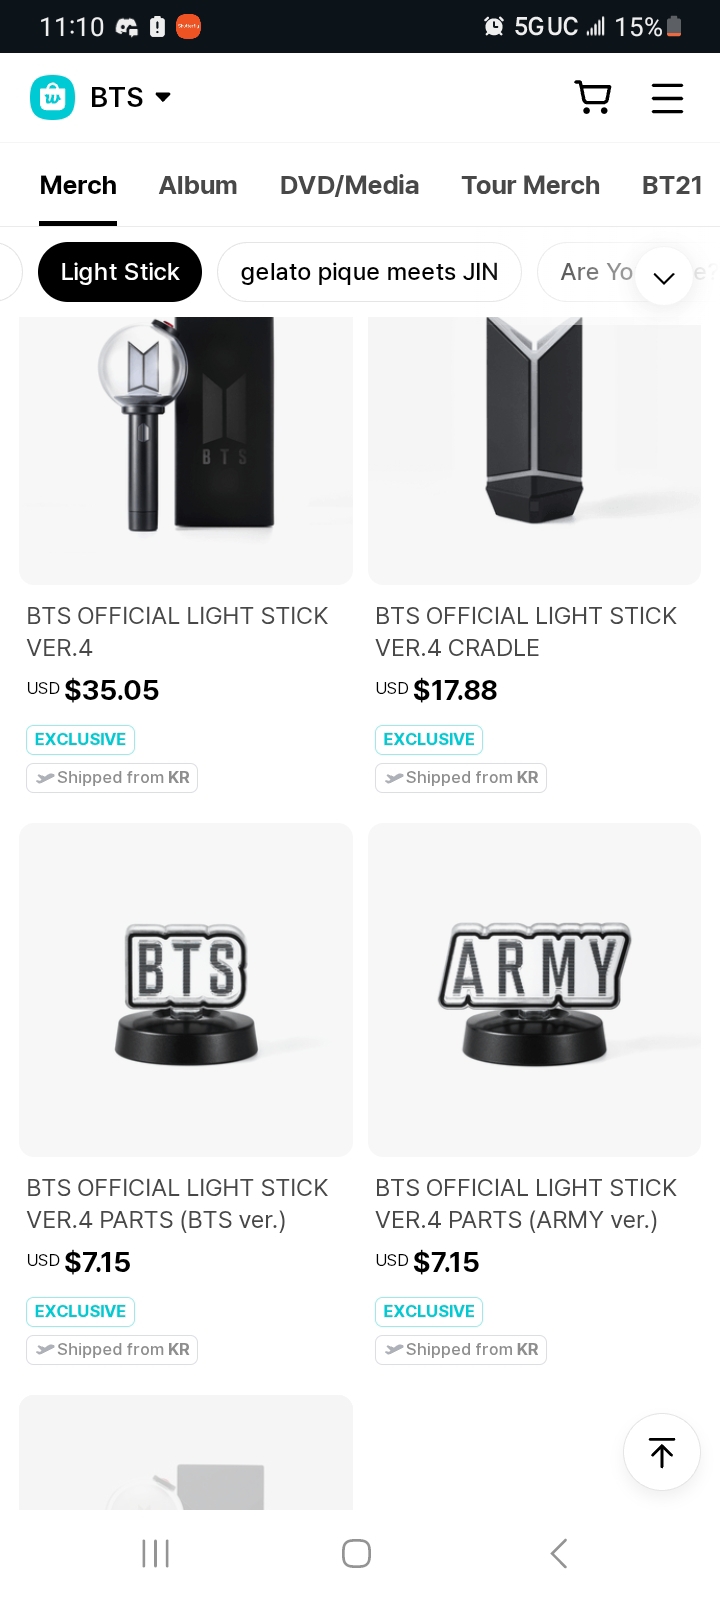This screenshot has width=720, height=1600.
Task: Tap scroll-to-top arrow button
Action: 661,1452
